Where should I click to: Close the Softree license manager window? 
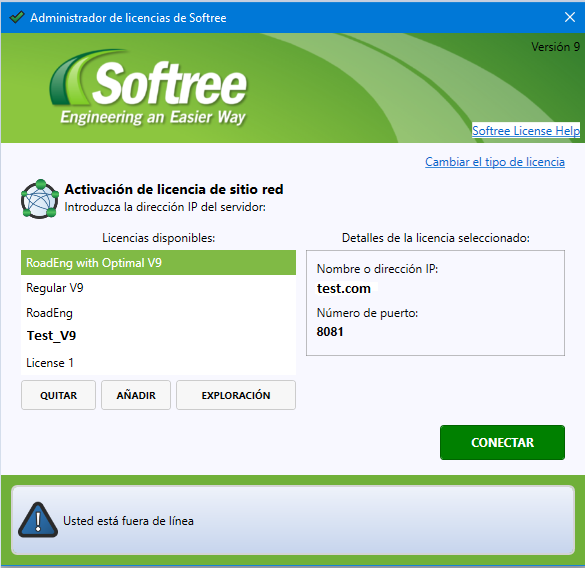(x=570, y=17)
